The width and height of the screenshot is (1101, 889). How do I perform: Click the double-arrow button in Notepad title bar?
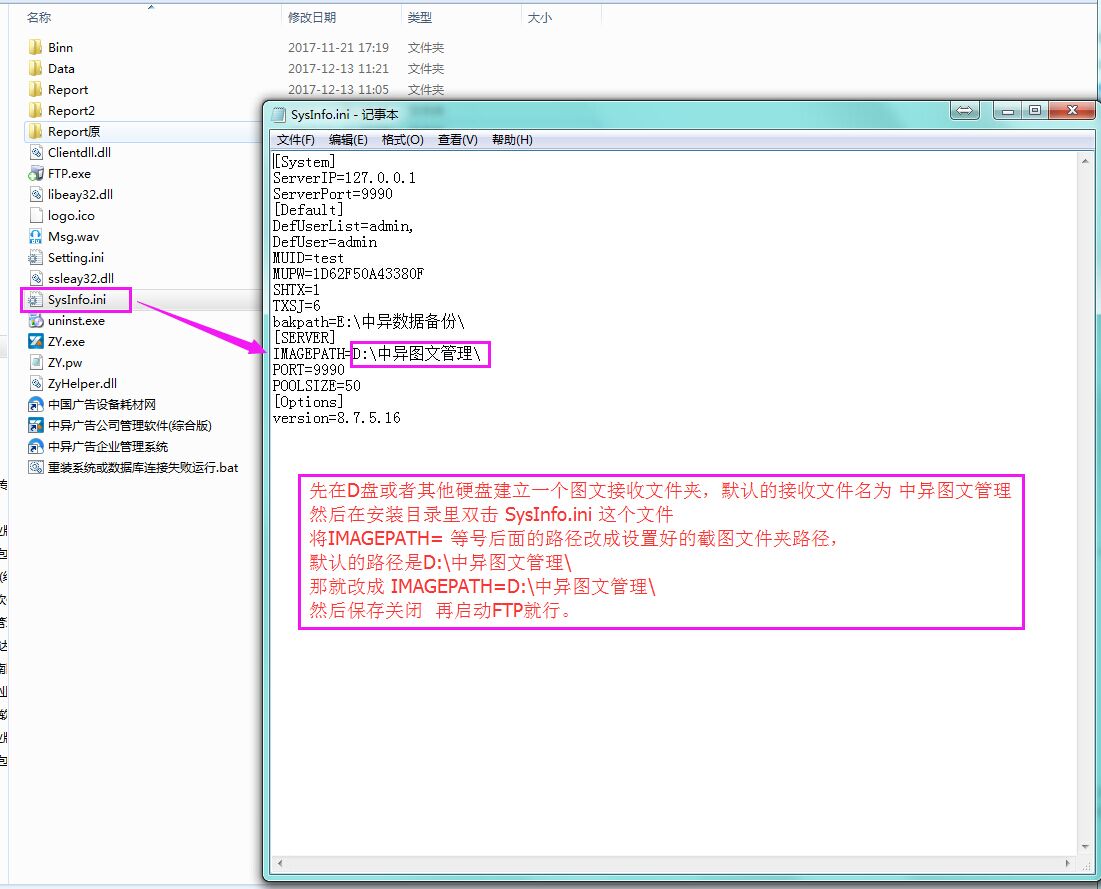pyautogui.click(x=965, y=110)
